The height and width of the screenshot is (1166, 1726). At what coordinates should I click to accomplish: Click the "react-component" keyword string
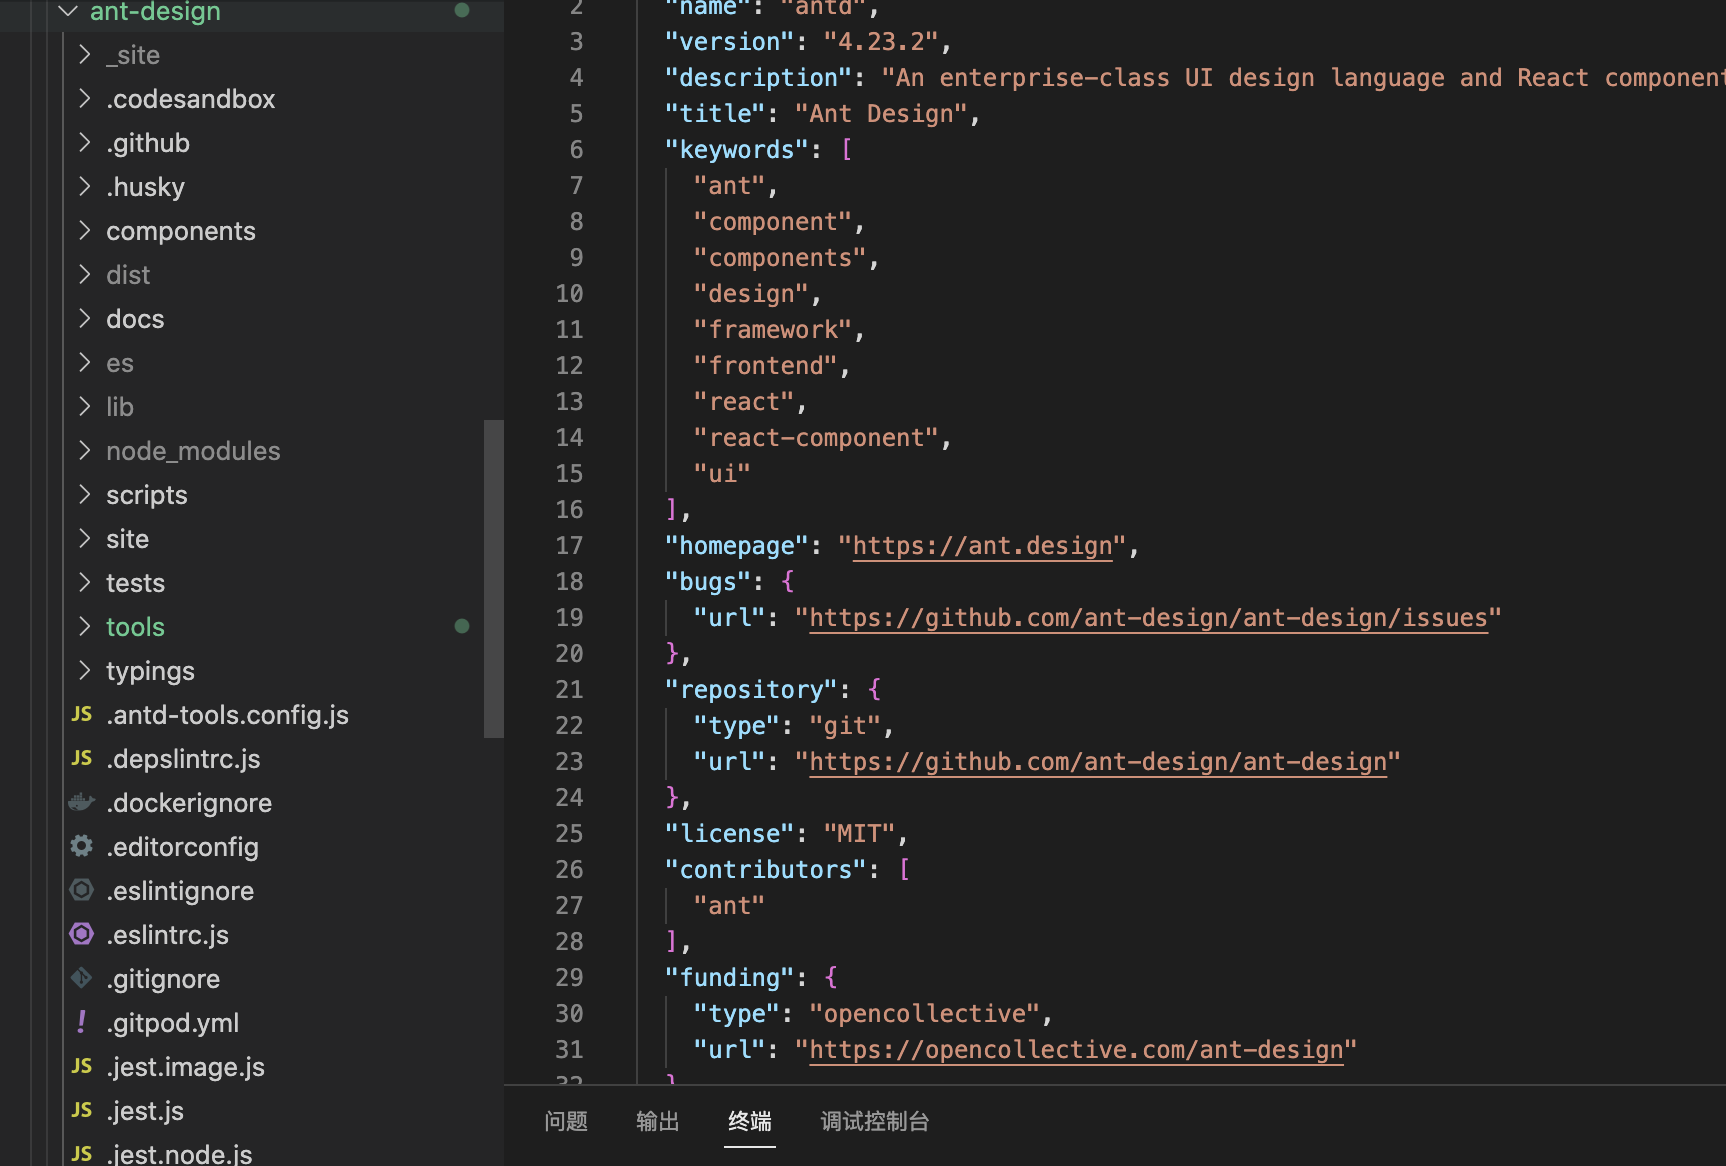click(816, 438)
